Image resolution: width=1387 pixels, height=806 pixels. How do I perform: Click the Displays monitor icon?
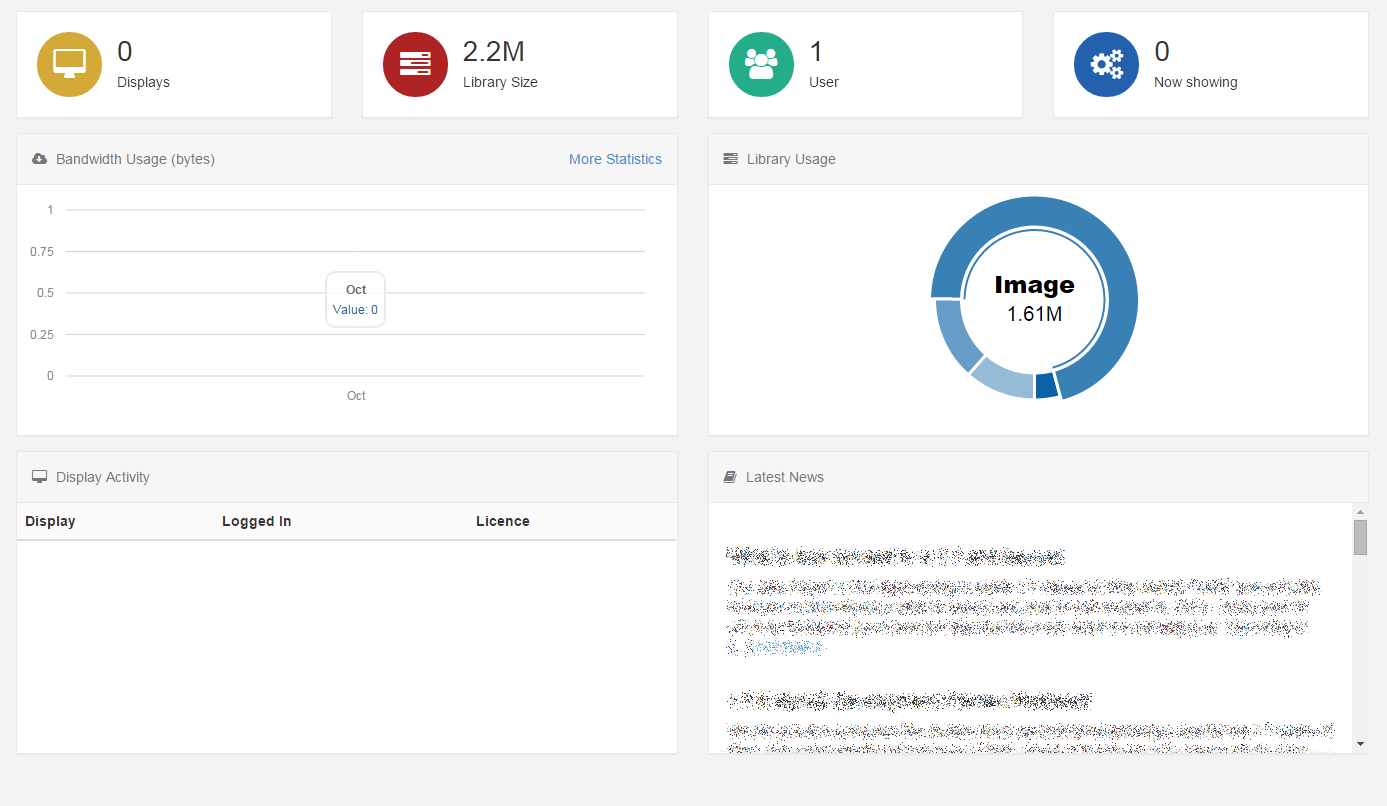tap(69, 64)
